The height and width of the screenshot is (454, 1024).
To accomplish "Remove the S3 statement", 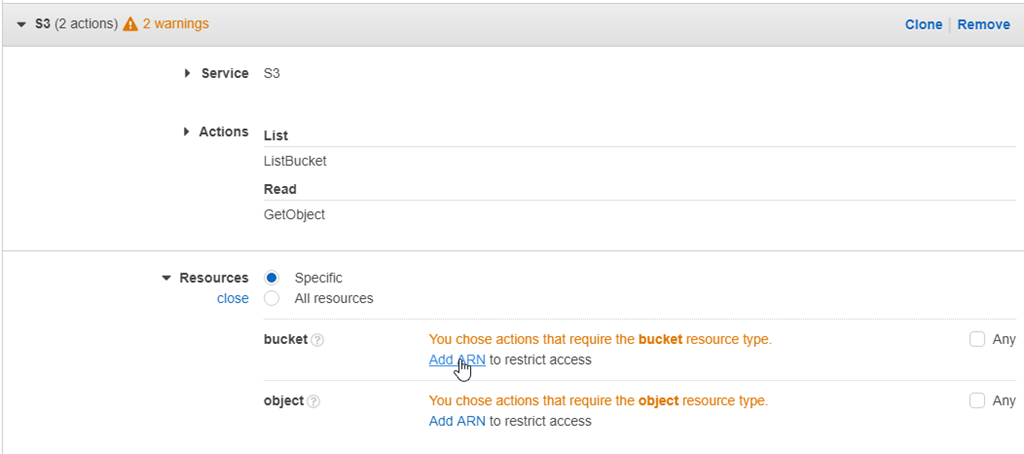I will pyautogui.click(x=983, y=24).
